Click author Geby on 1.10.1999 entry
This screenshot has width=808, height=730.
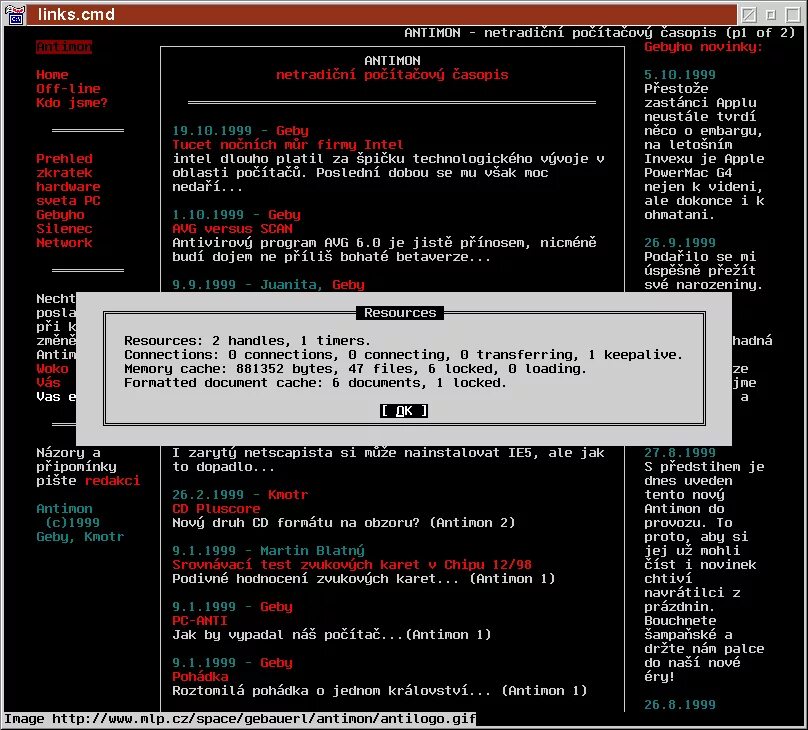[x=284, y=215]
